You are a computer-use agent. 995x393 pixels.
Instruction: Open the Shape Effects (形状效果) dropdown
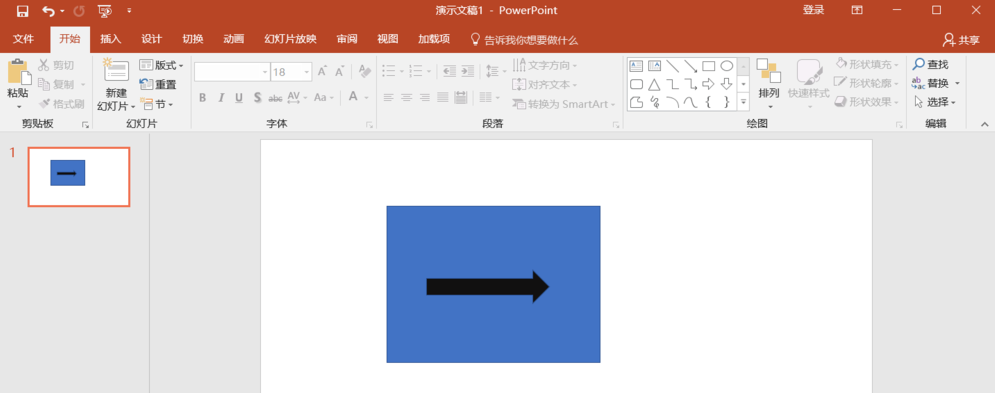click(x=867, y=102)
